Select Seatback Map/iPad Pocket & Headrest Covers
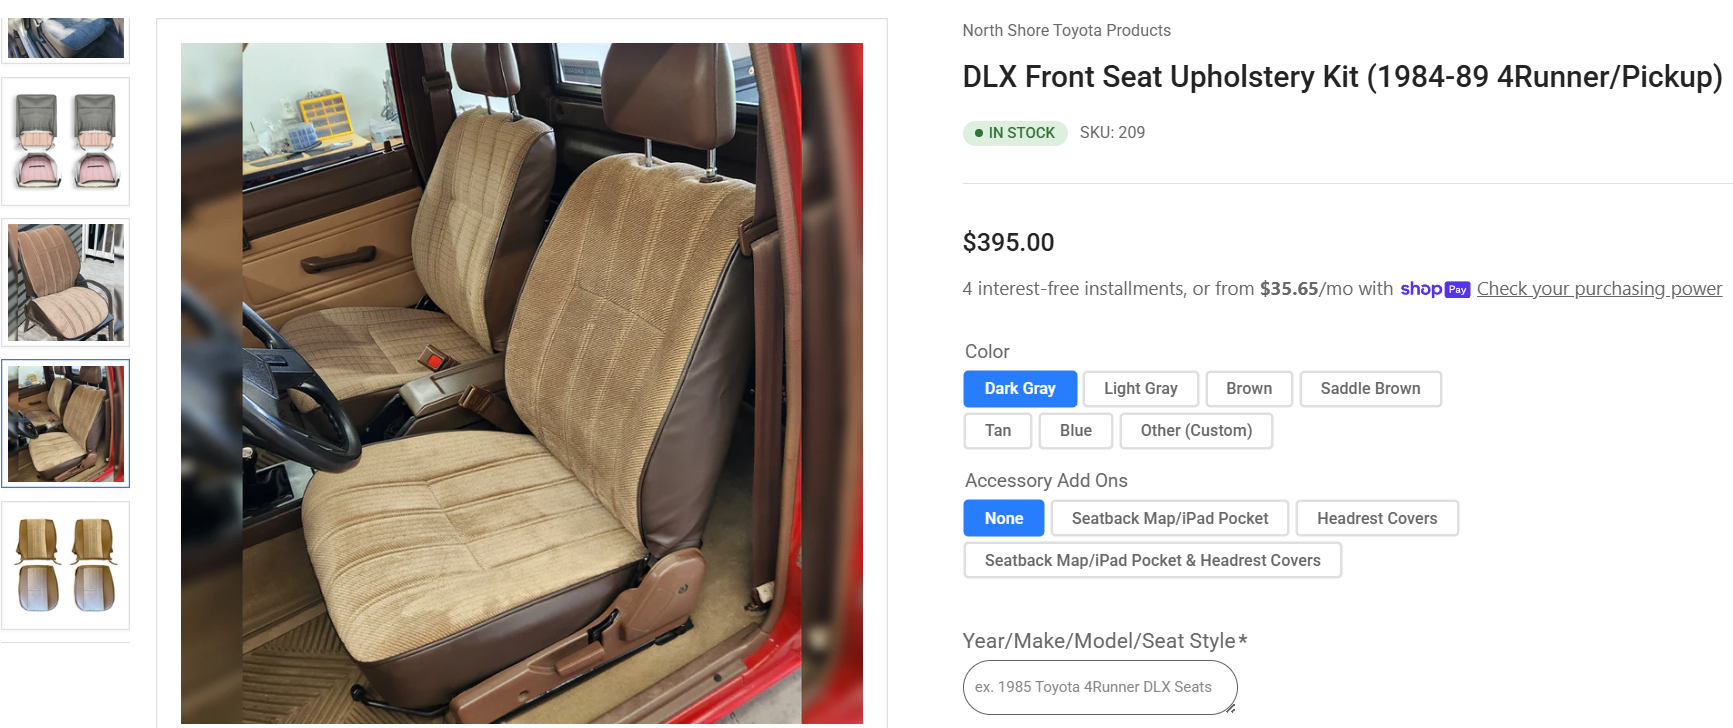1733x728 pixels. point(1153,560)
